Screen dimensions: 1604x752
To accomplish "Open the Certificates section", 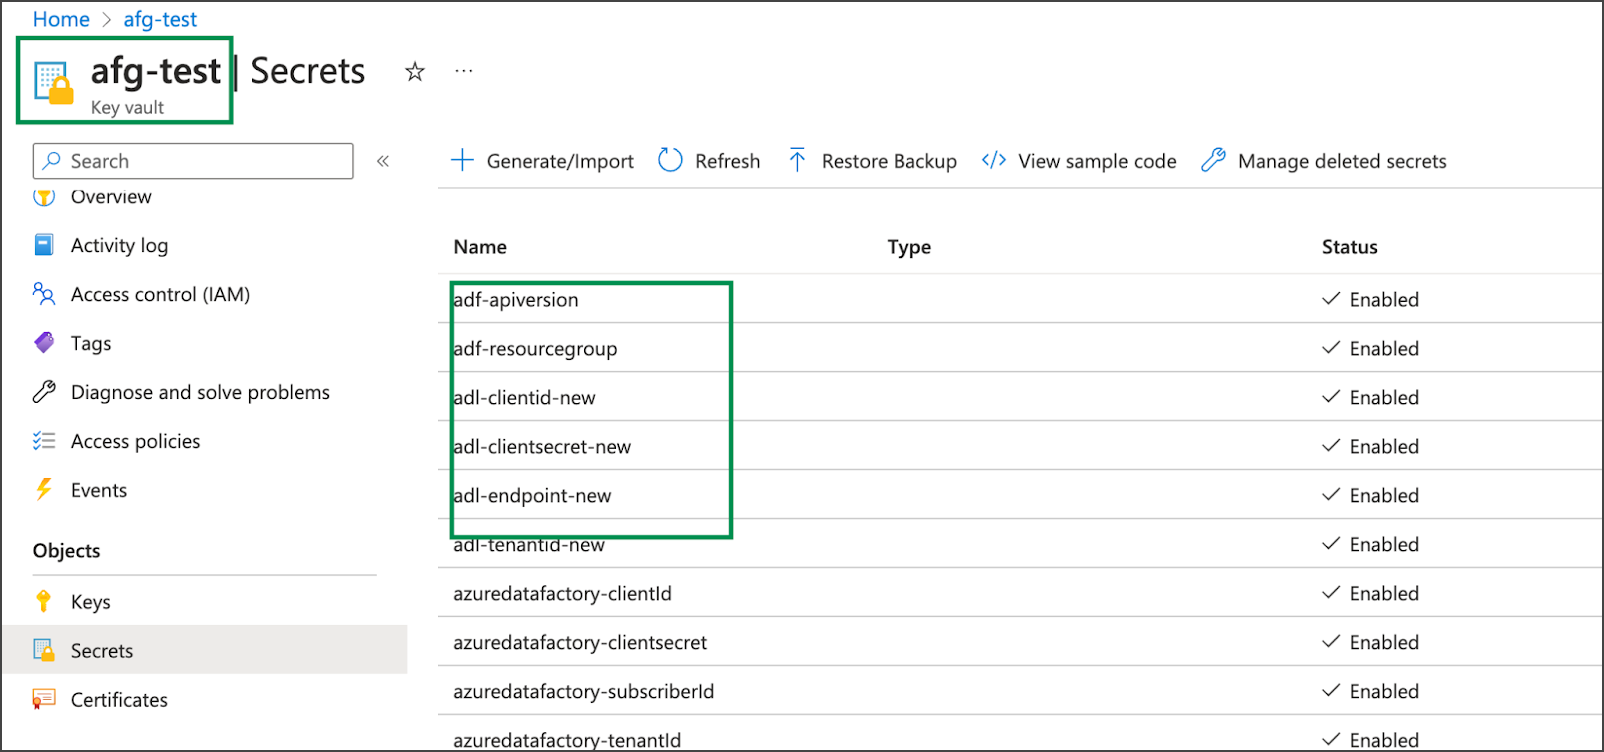I will (119, 700).
